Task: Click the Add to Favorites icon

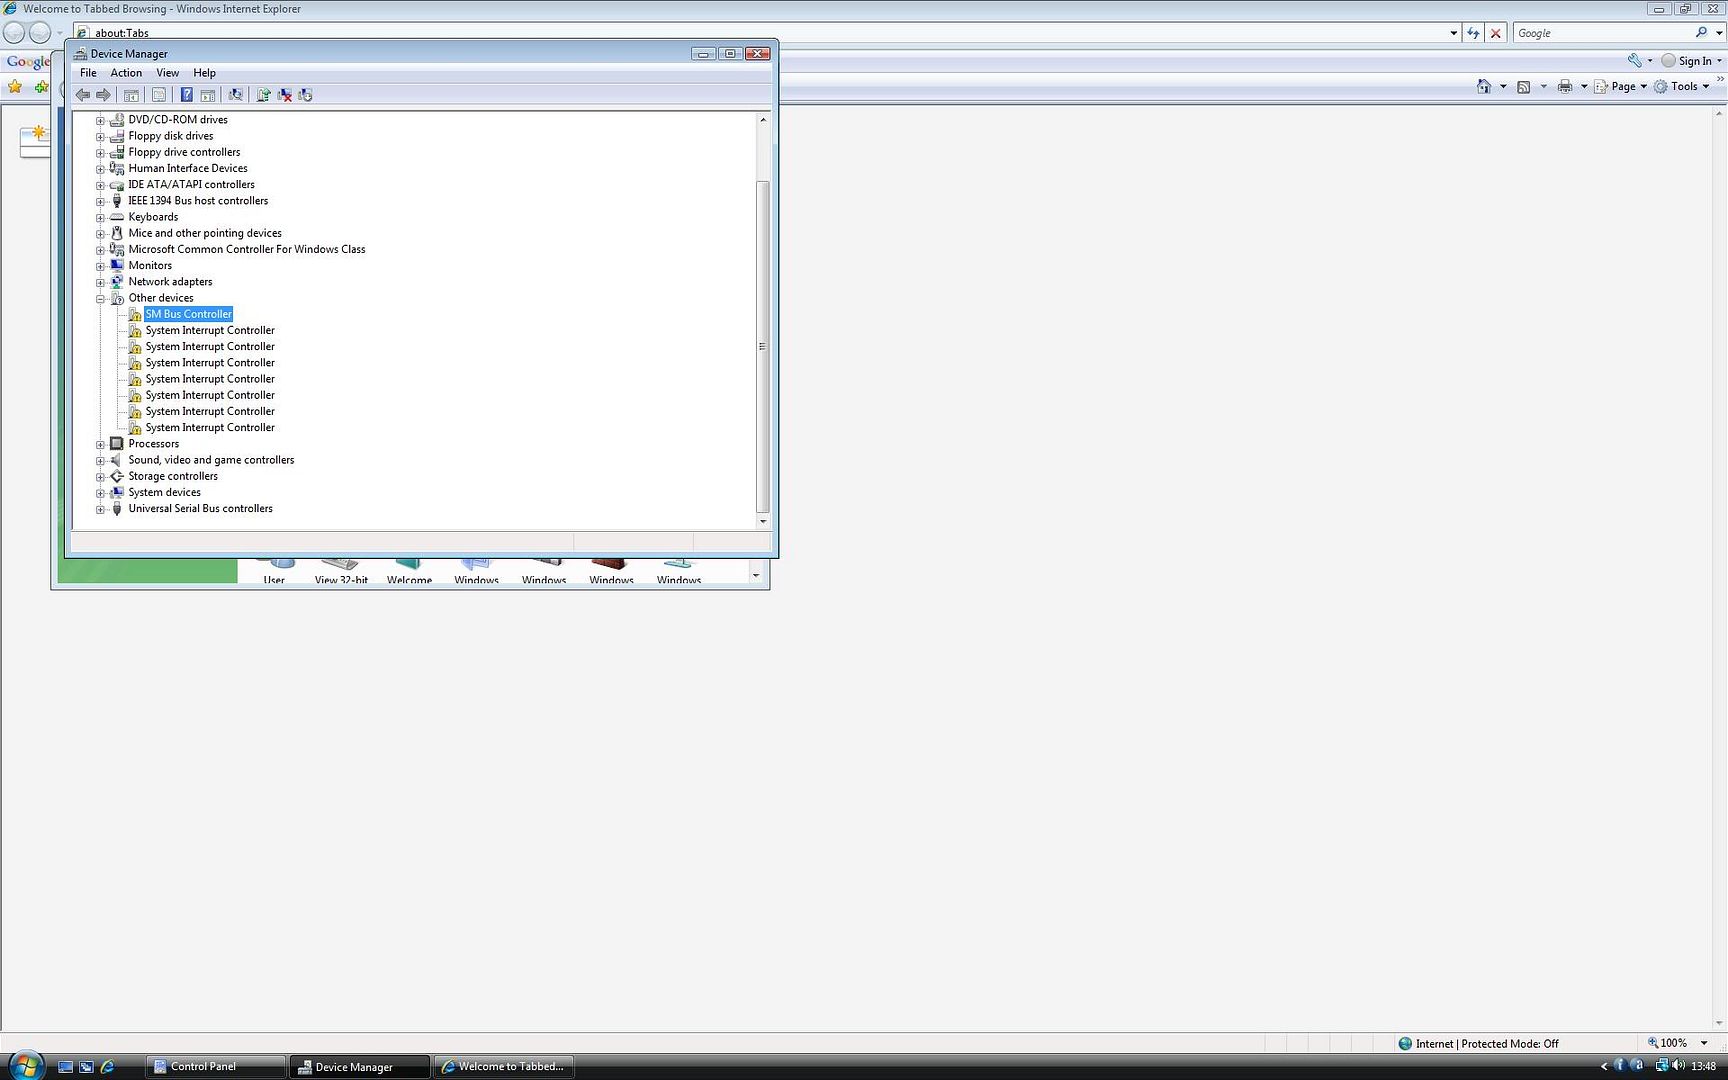Action: tap(41, 87)
